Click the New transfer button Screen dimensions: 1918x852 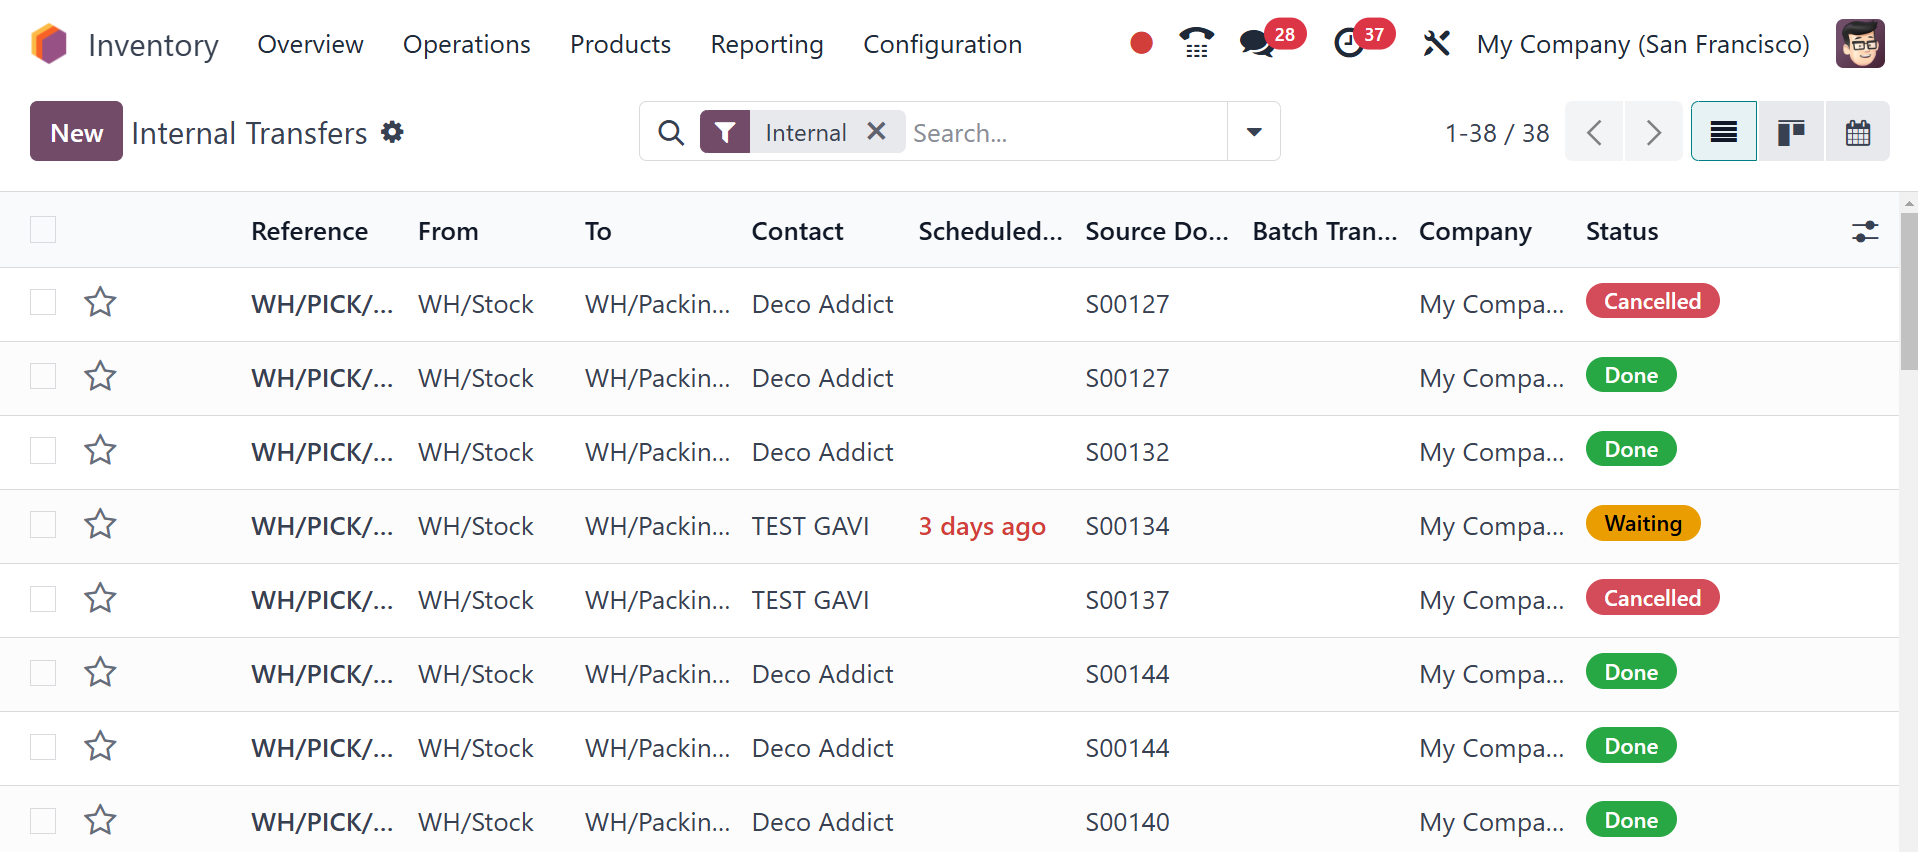click(76, 132)
